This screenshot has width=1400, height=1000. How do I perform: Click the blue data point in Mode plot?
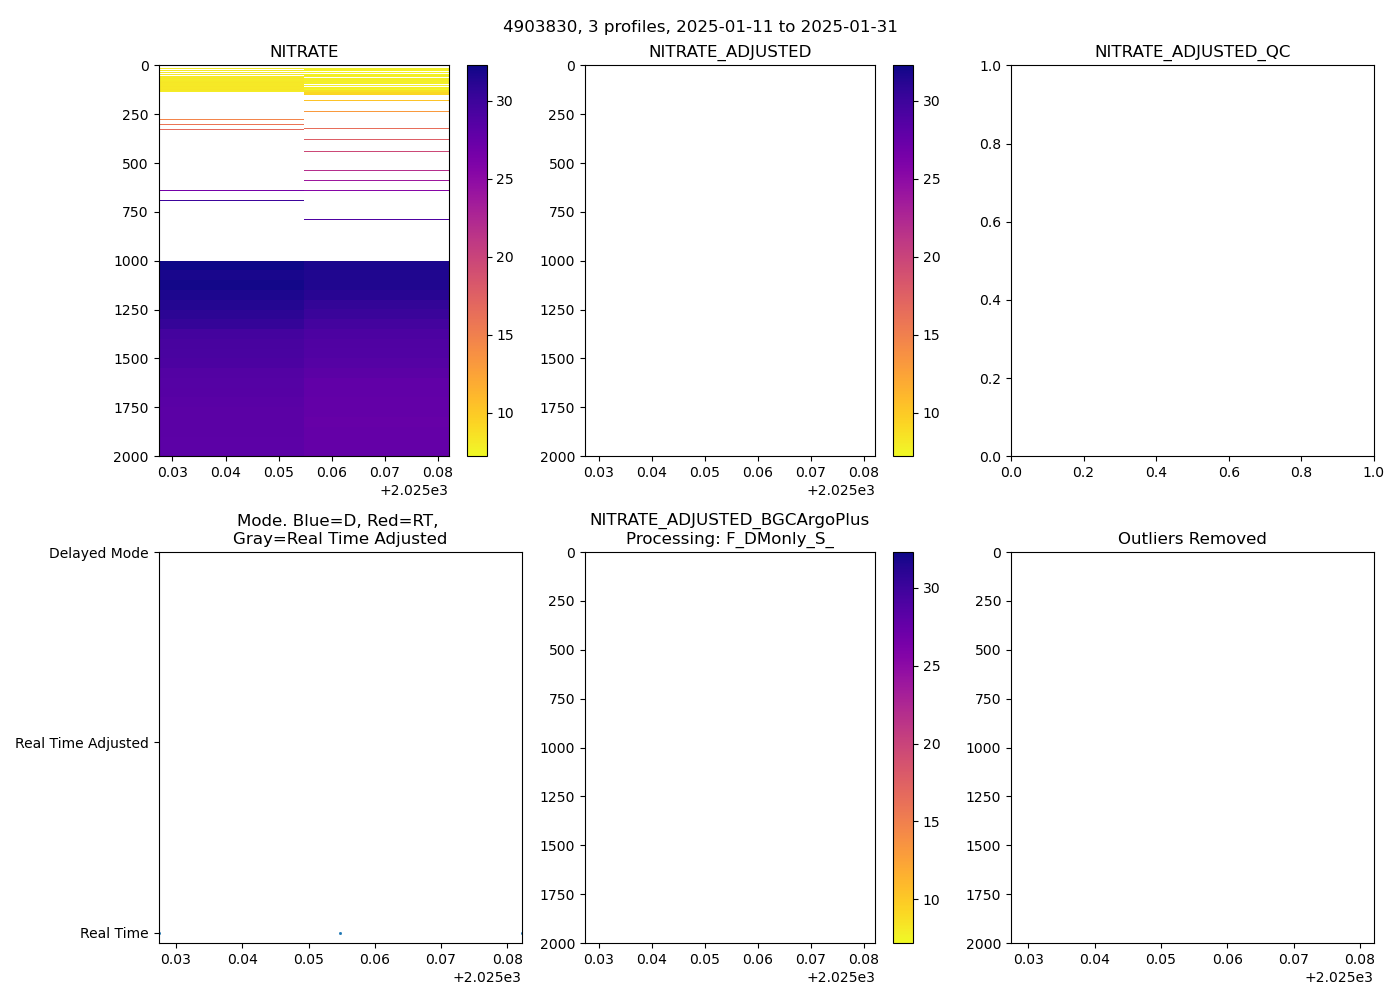coord(340,933)
